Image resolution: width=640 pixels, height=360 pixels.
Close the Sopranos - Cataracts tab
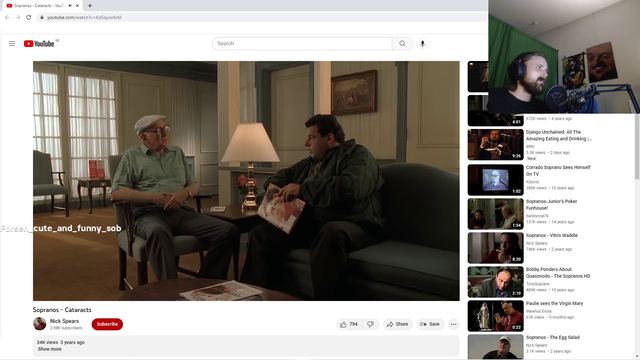click(x=77, y=6)
